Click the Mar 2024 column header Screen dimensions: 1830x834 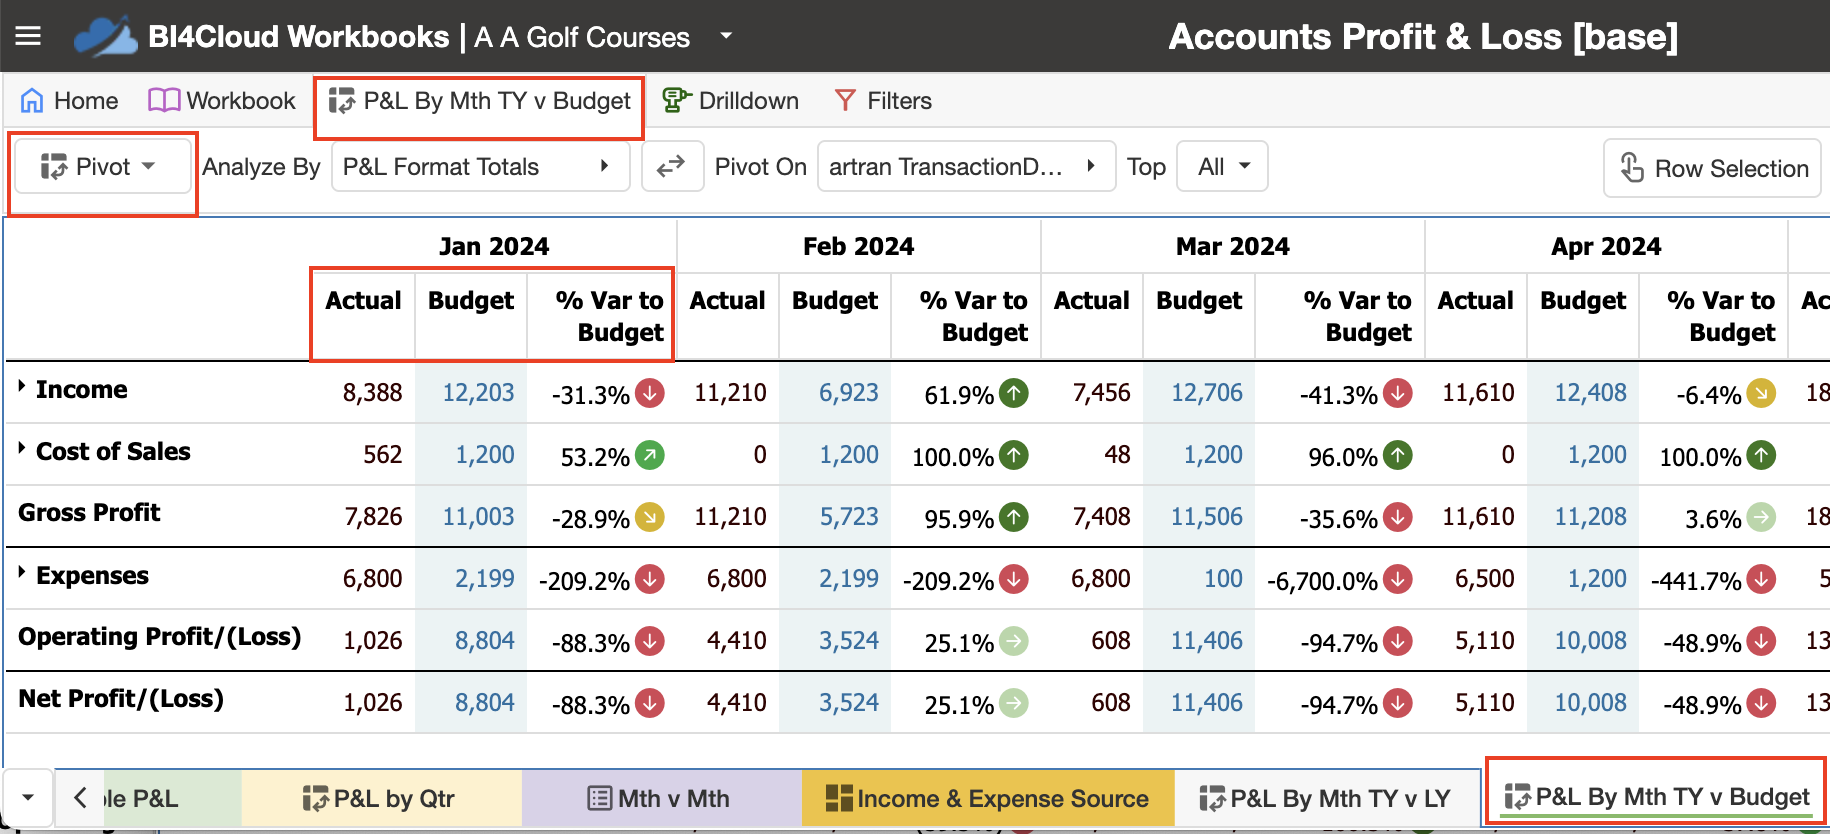[x=1232, y=246]
